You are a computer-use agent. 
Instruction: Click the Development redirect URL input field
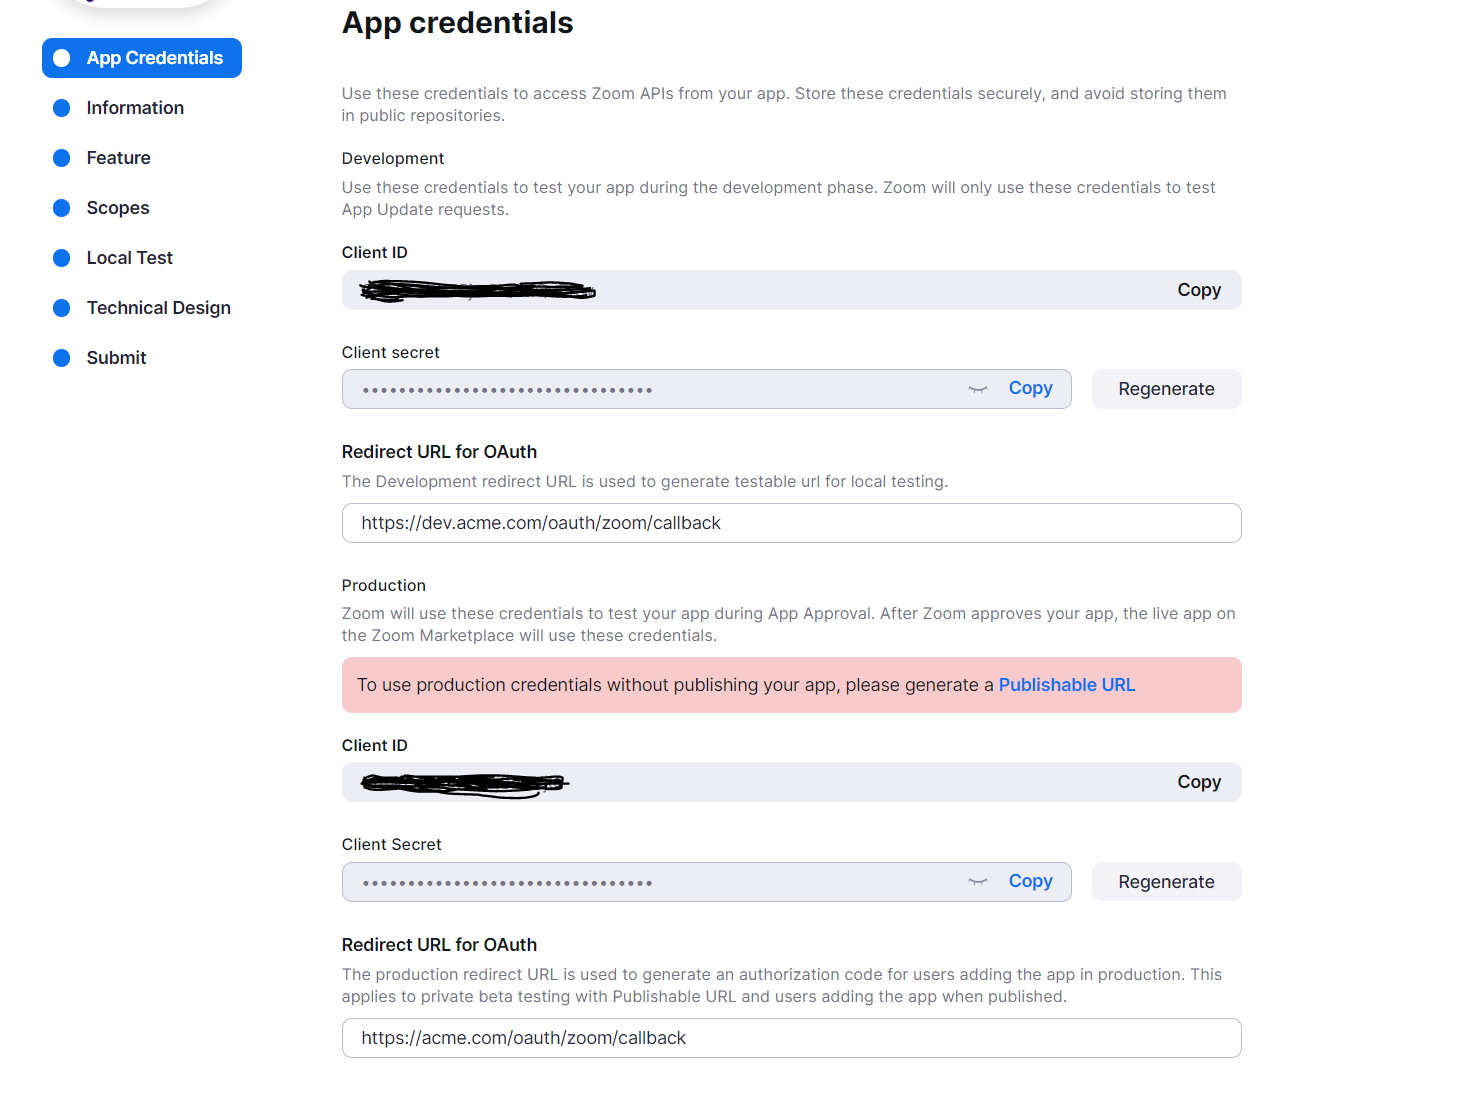coord(791,523)
